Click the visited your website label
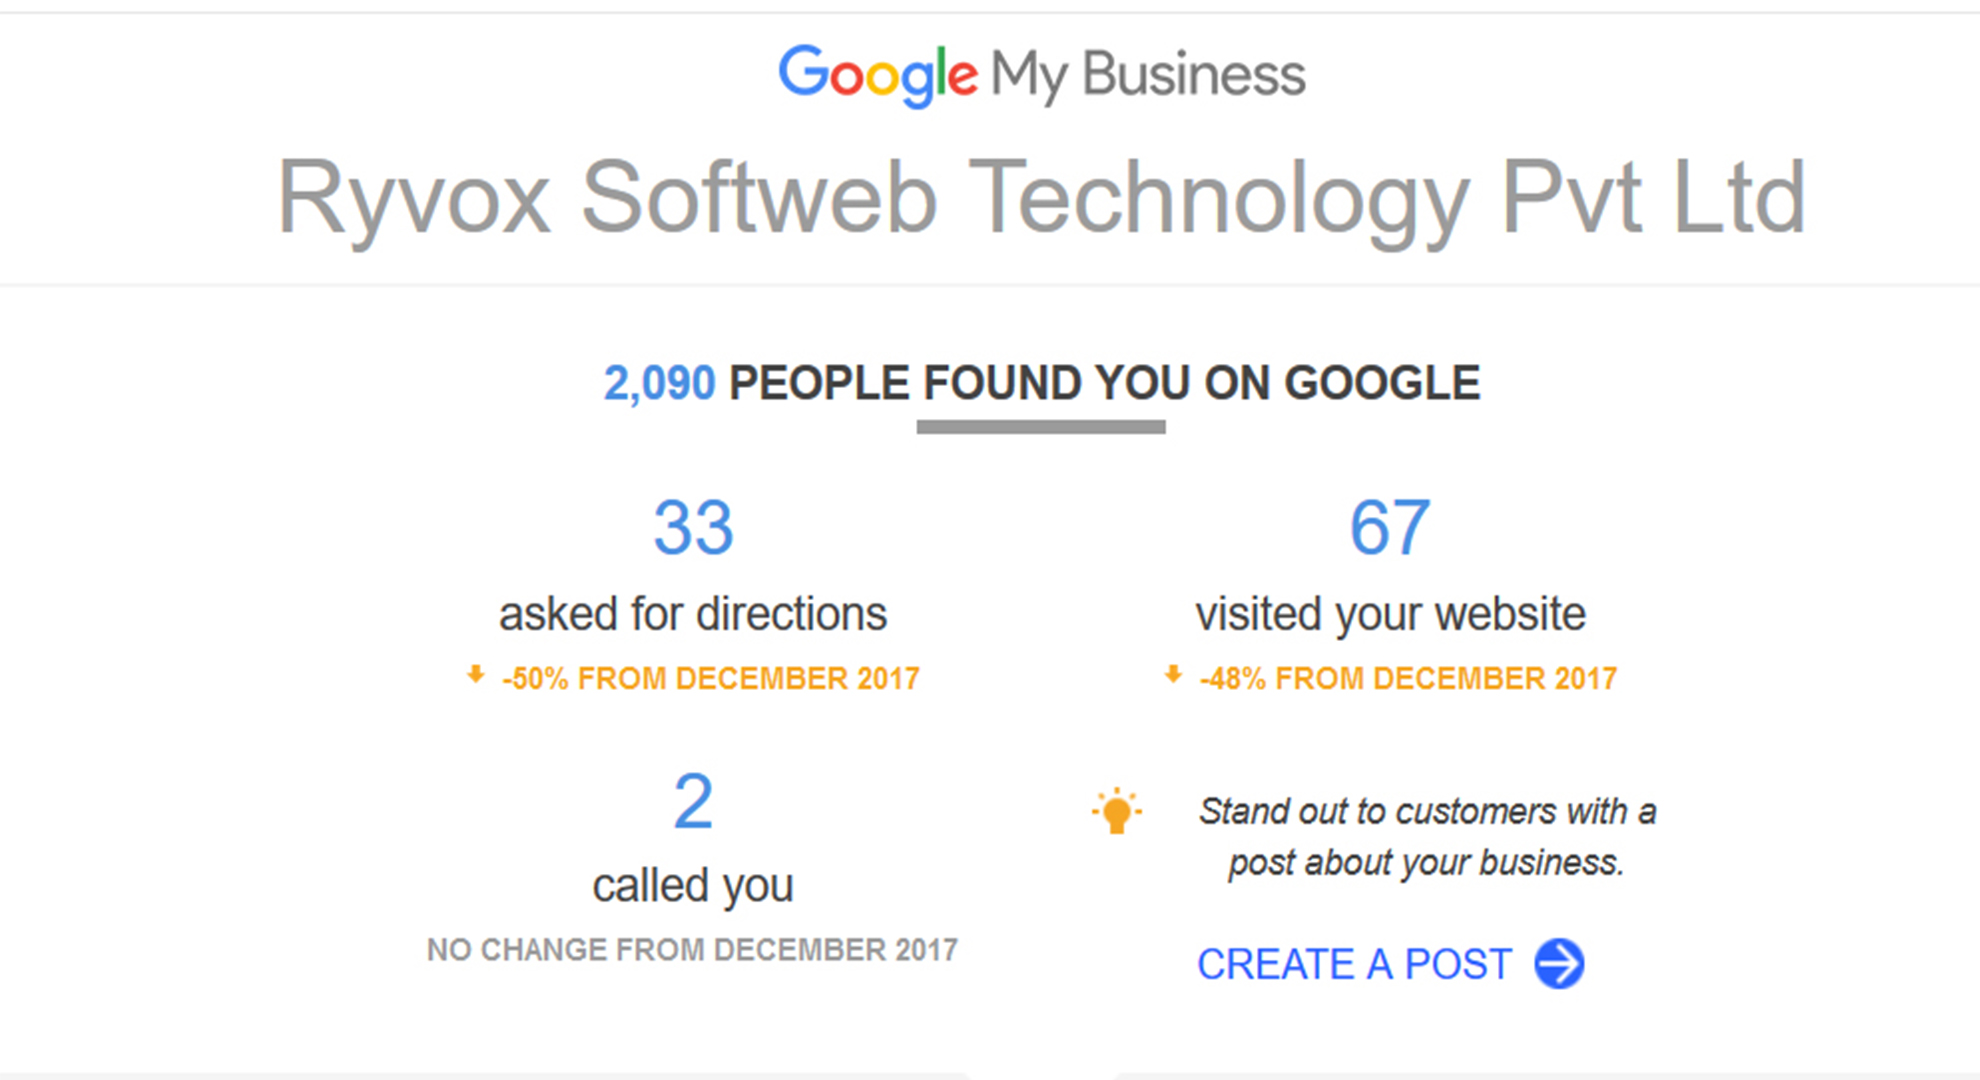Viewport: 1980px width, 1080px height. (1390, 614)
